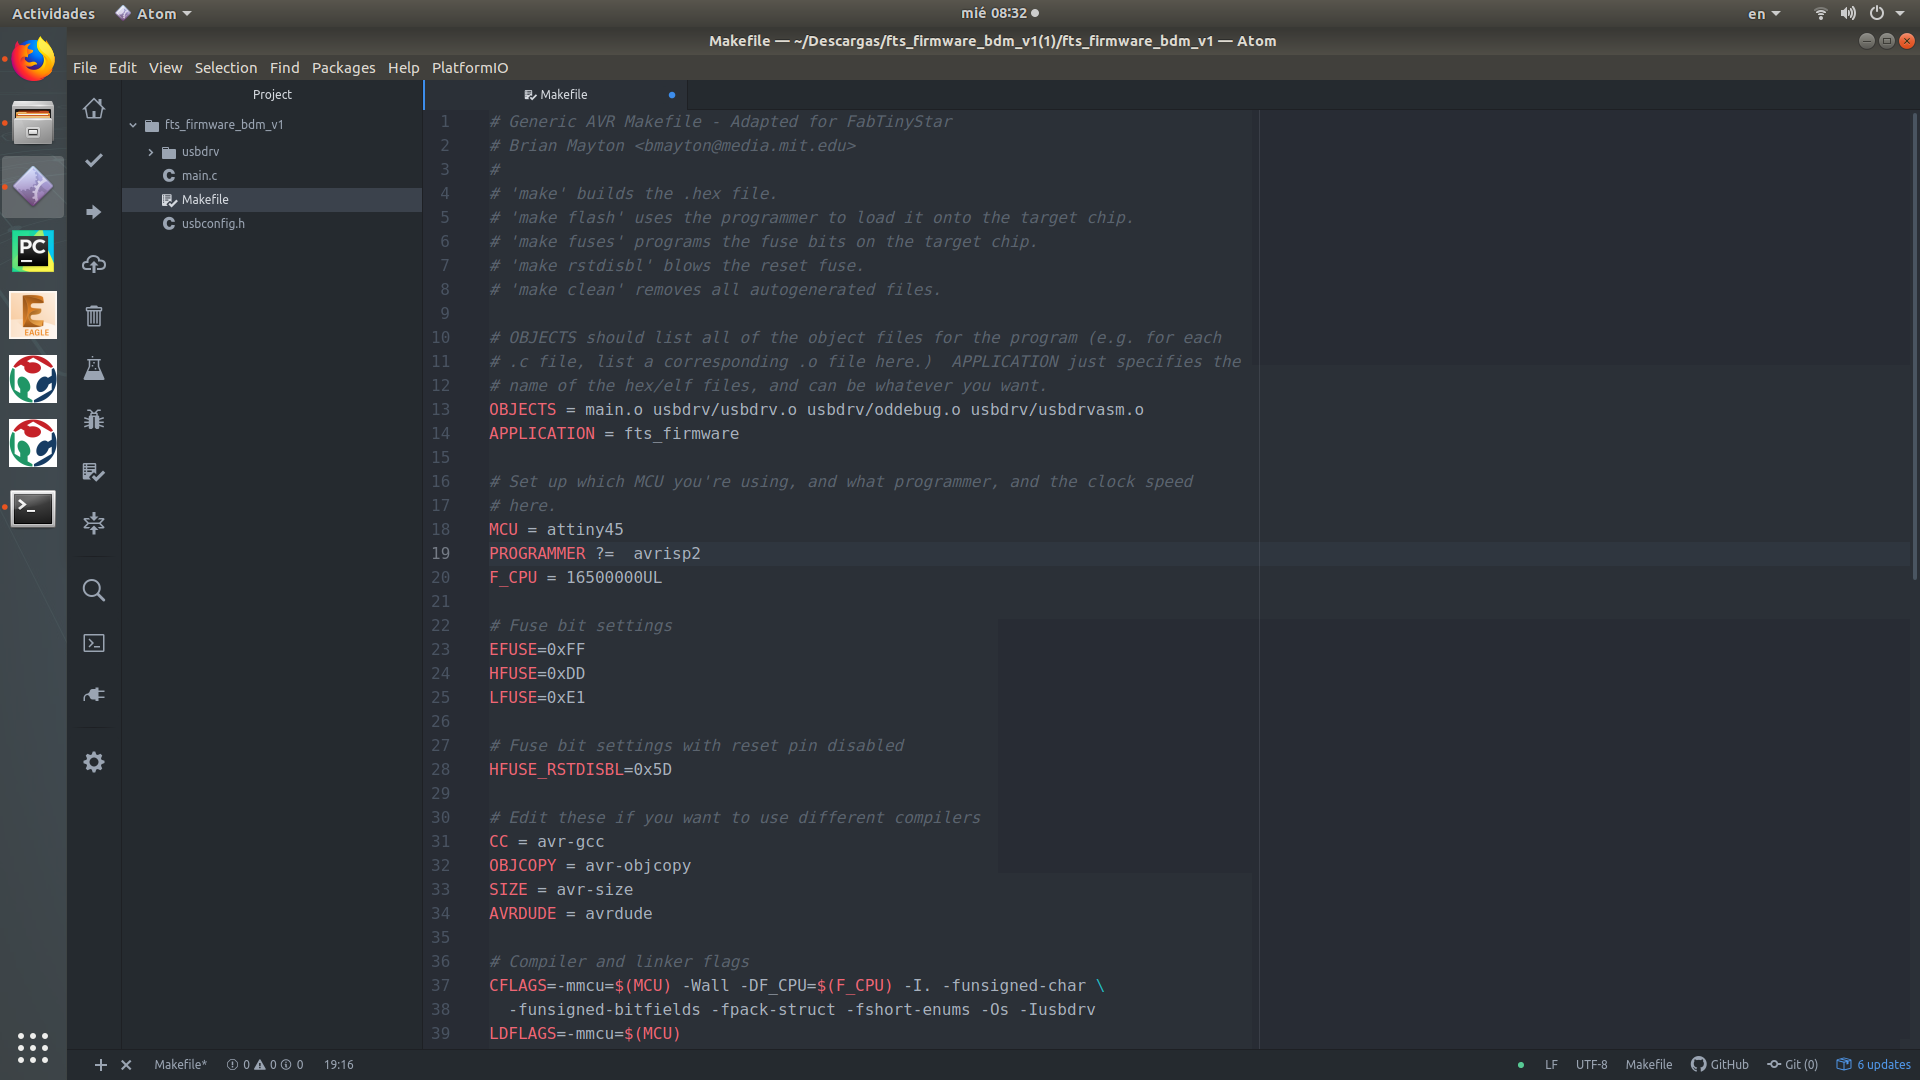Open the Settings gear in toolbar

point(94,762)
